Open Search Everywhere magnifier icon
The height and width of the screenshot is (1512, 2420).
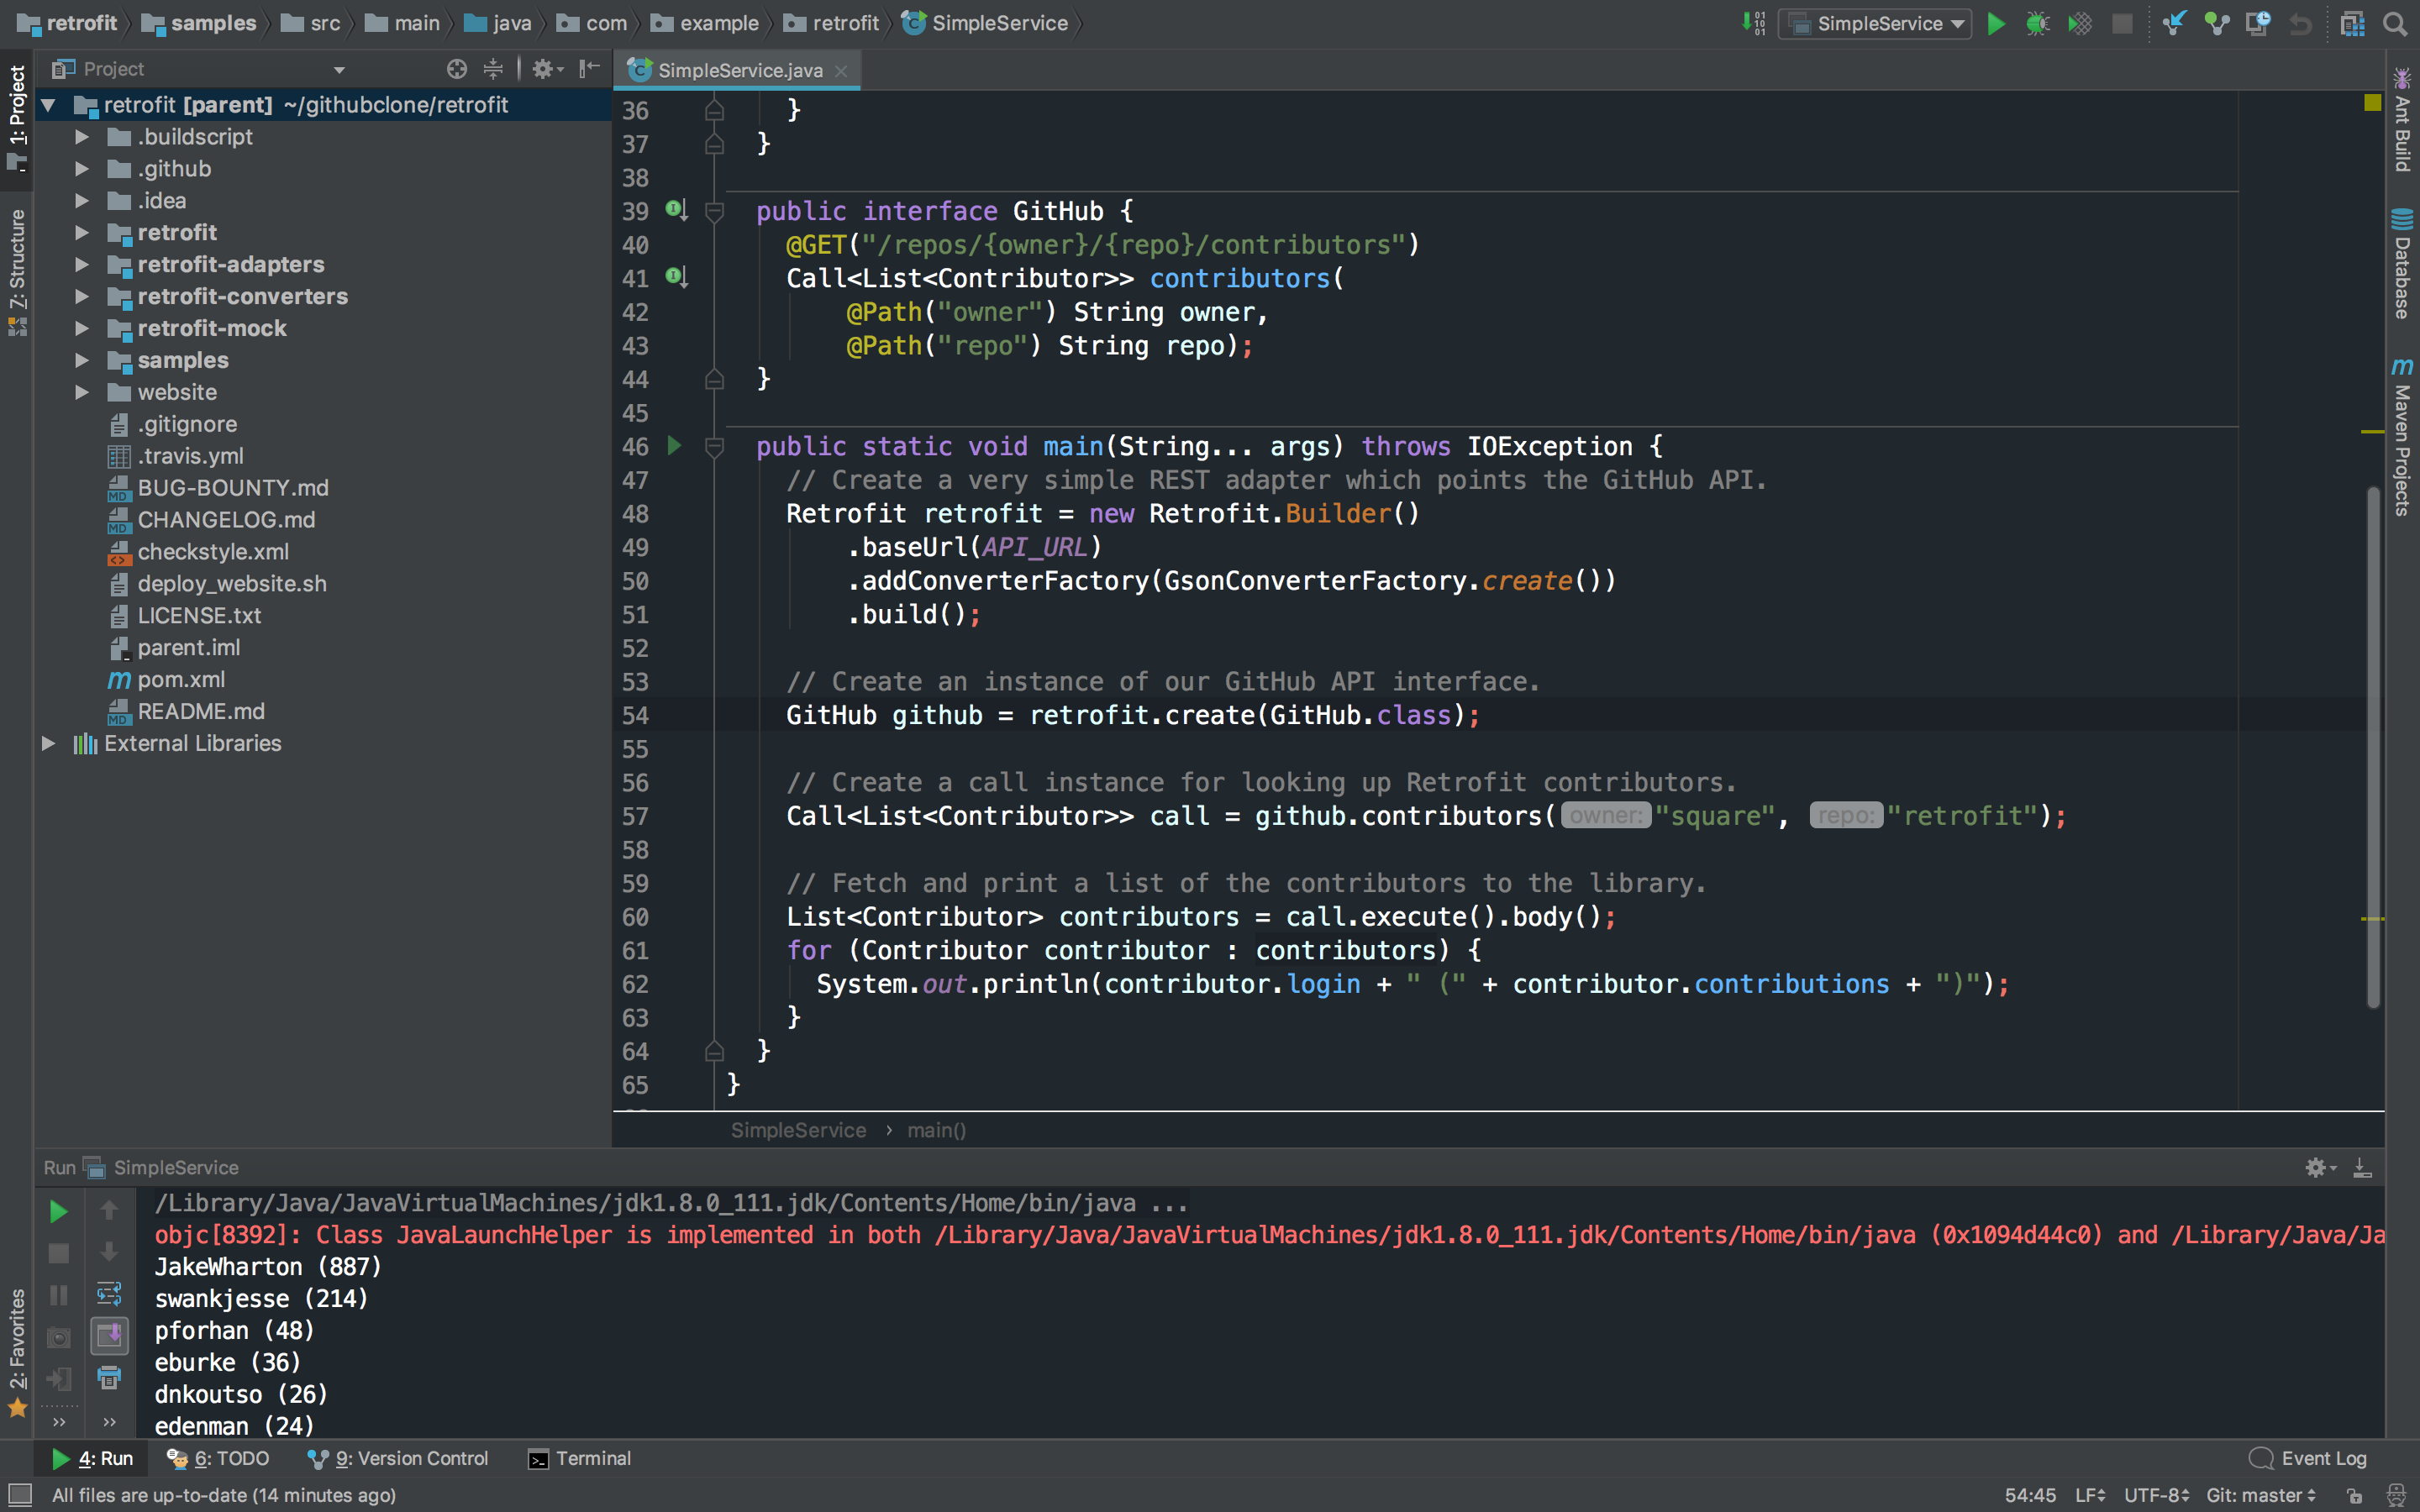coord(2395,23)
